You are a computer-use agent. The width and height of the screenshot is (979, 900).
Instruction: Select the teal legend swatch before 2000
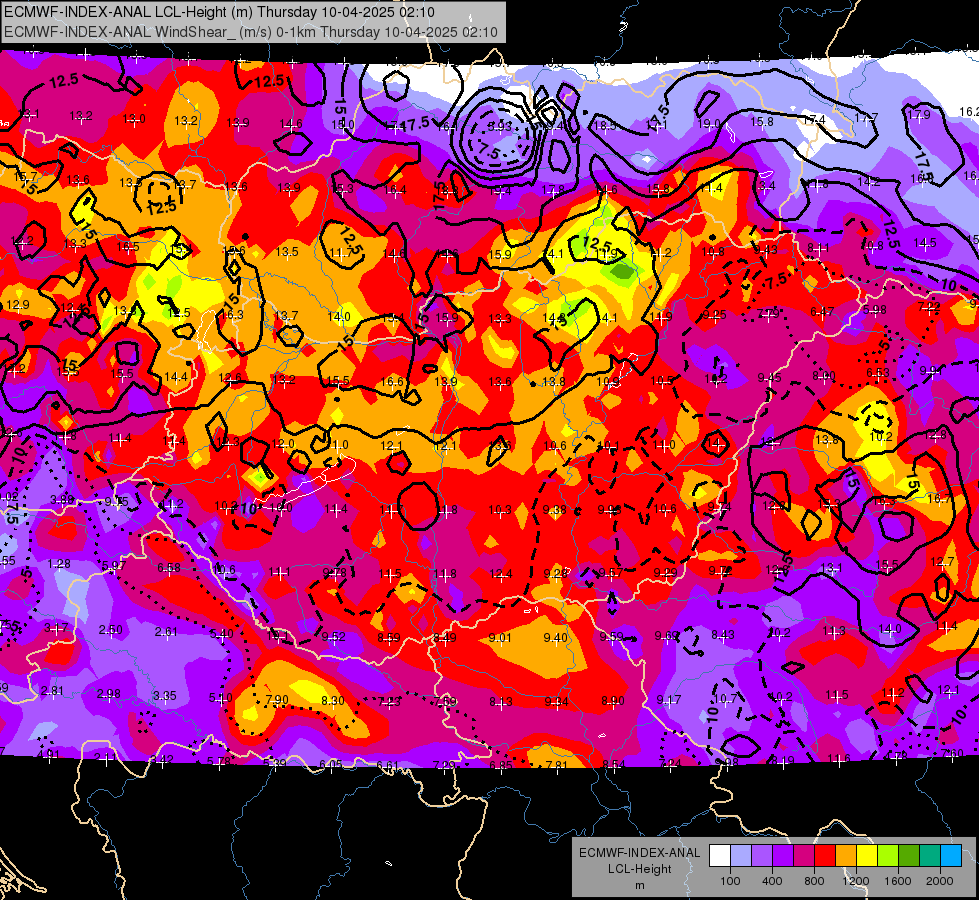click(x=930, y=856)
